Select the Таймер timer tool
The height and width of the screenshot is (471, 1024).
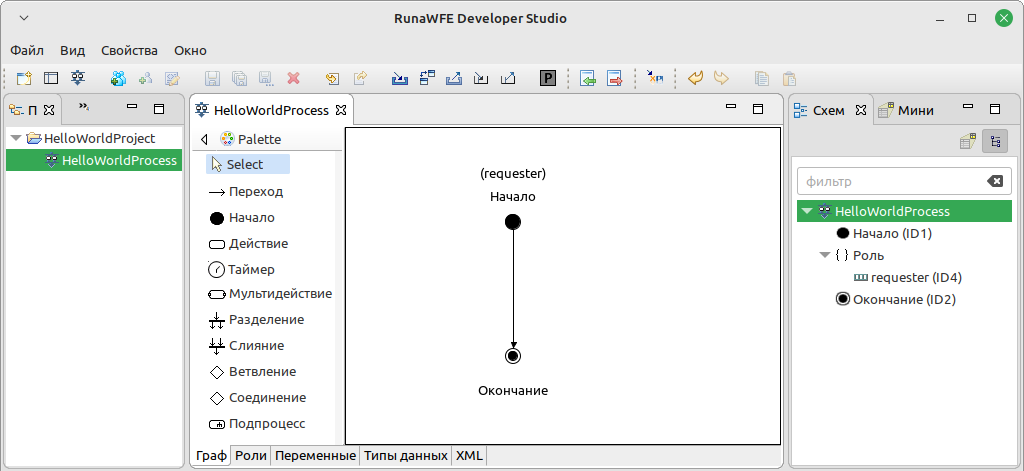[242, 269]
